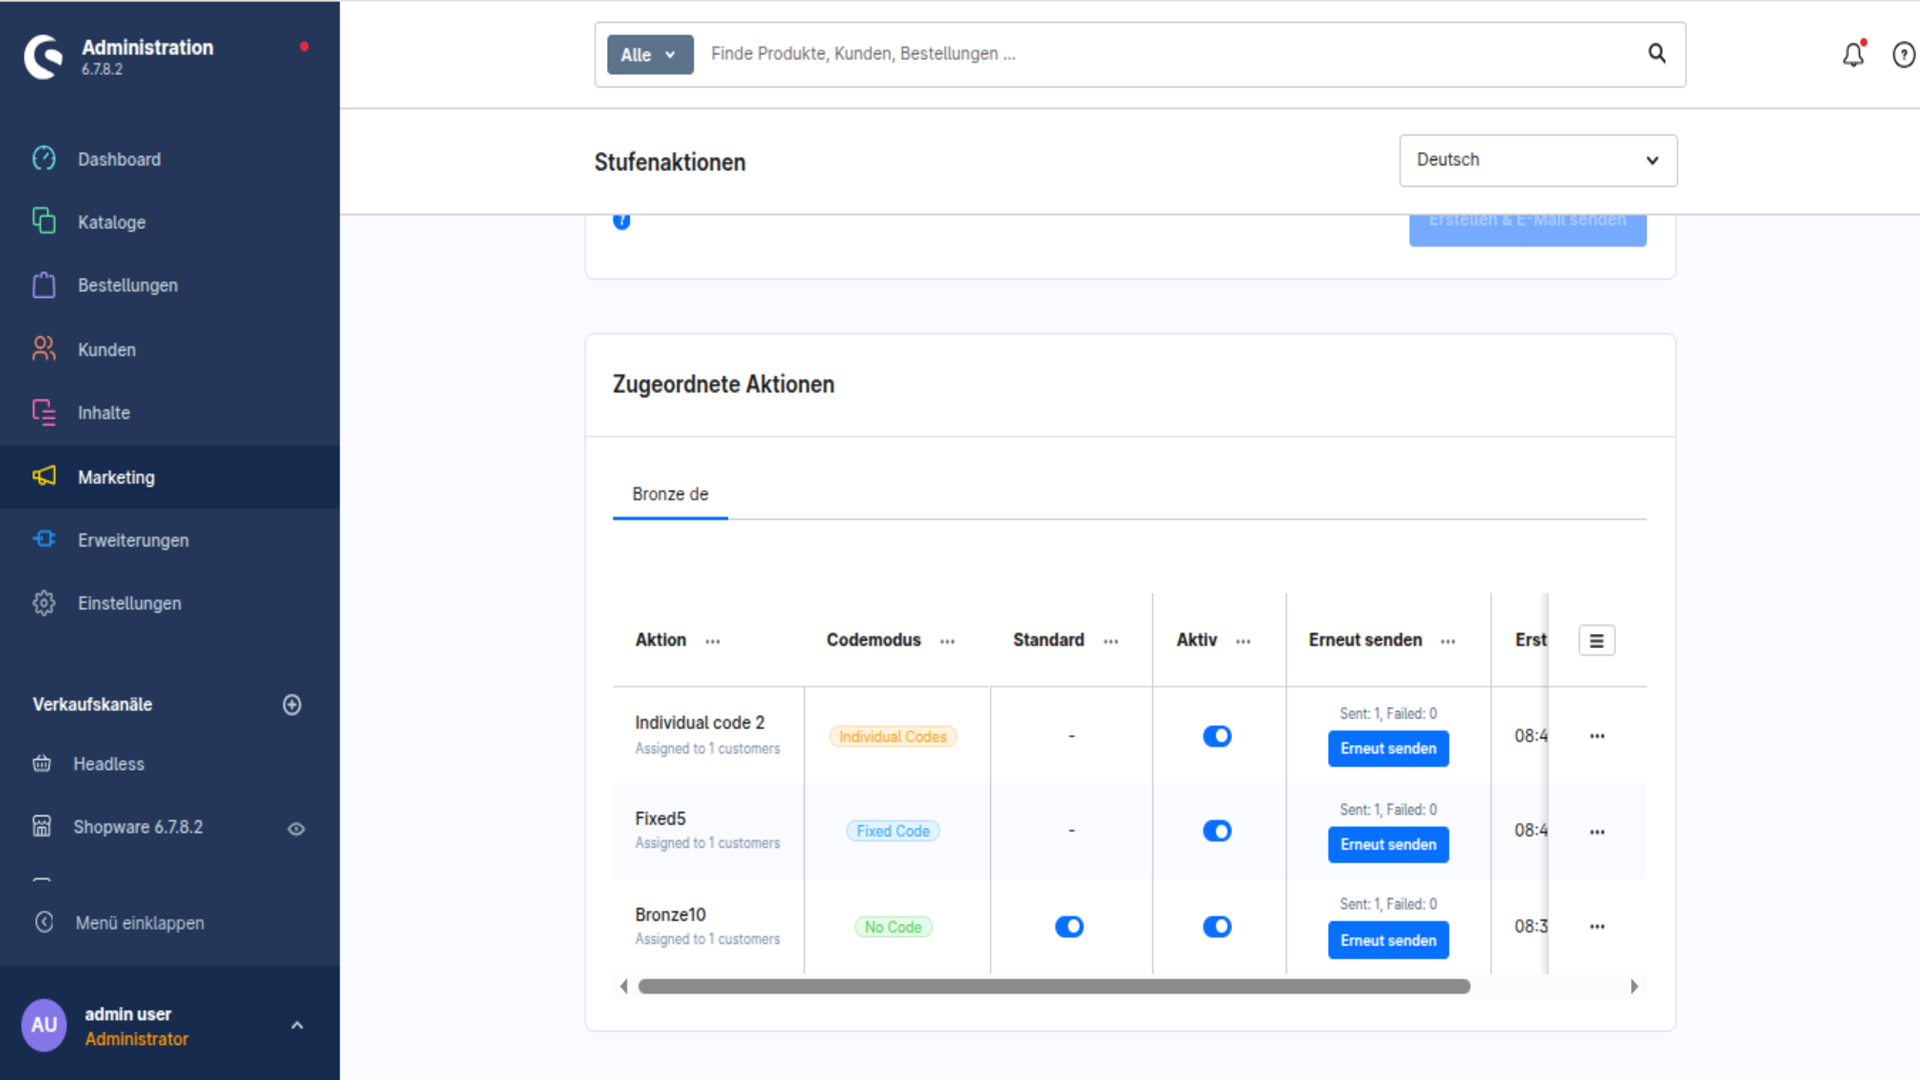Toggle Aktiv switch for Fixed5

(x=1217, y=831)
